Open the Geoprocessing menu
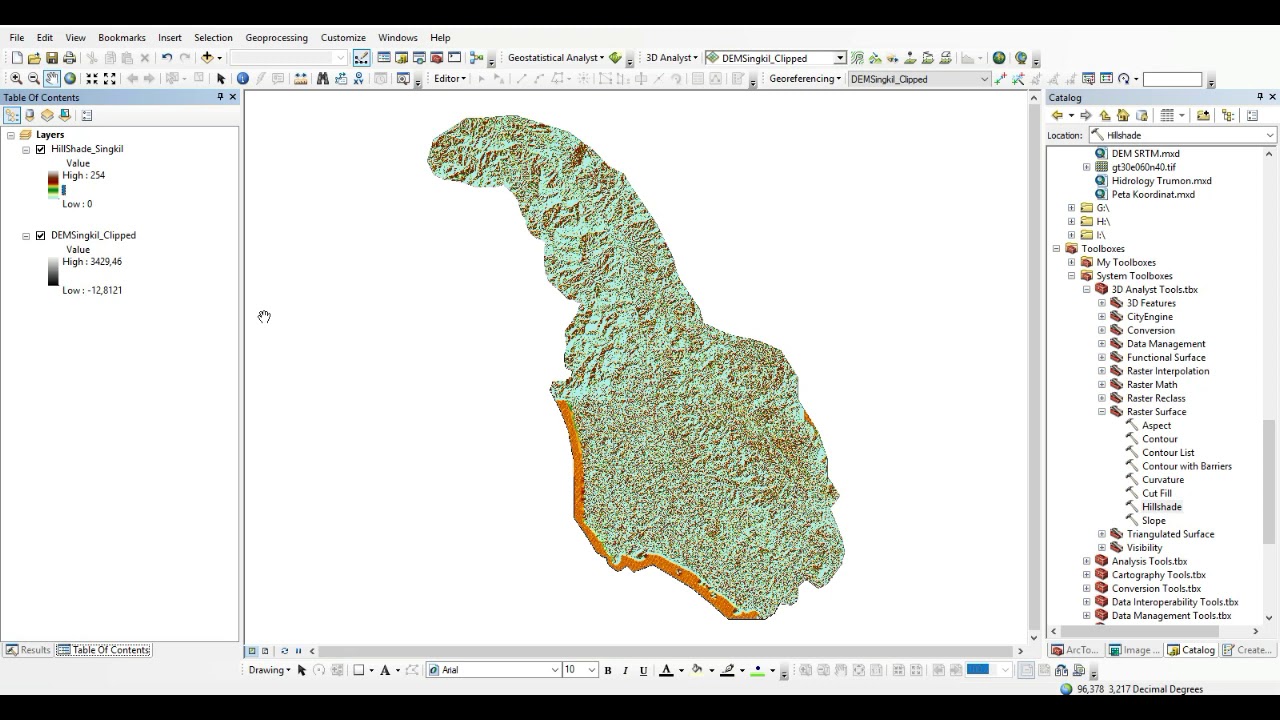 pos(276,38)
